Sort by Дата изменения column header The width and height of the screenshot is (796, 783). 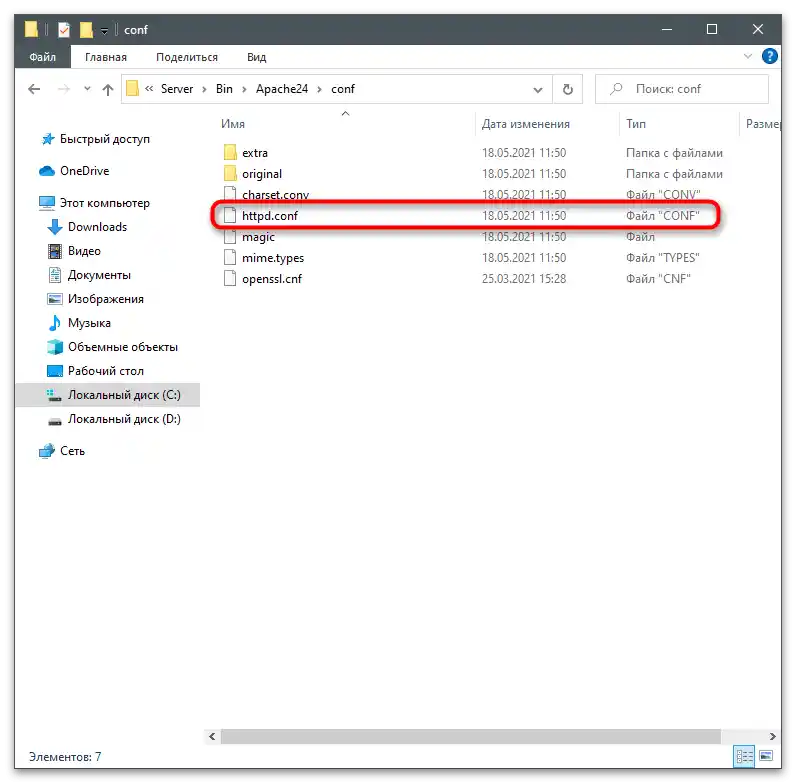(x=547, y=124)
